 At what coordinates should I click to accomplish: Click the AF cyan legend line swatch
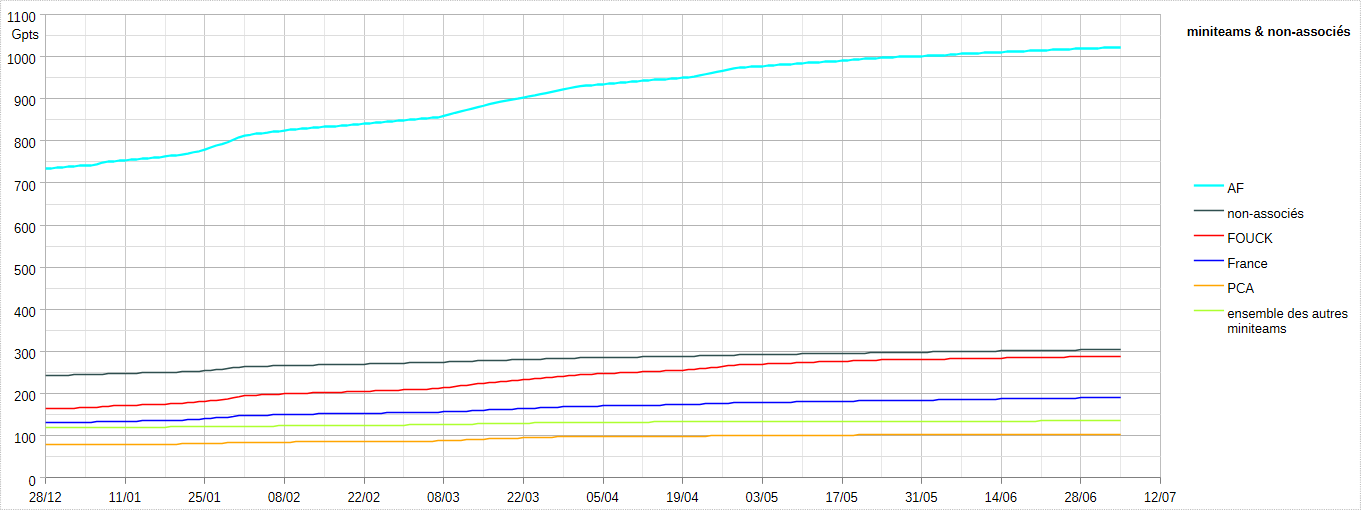tap(1209, 187)
